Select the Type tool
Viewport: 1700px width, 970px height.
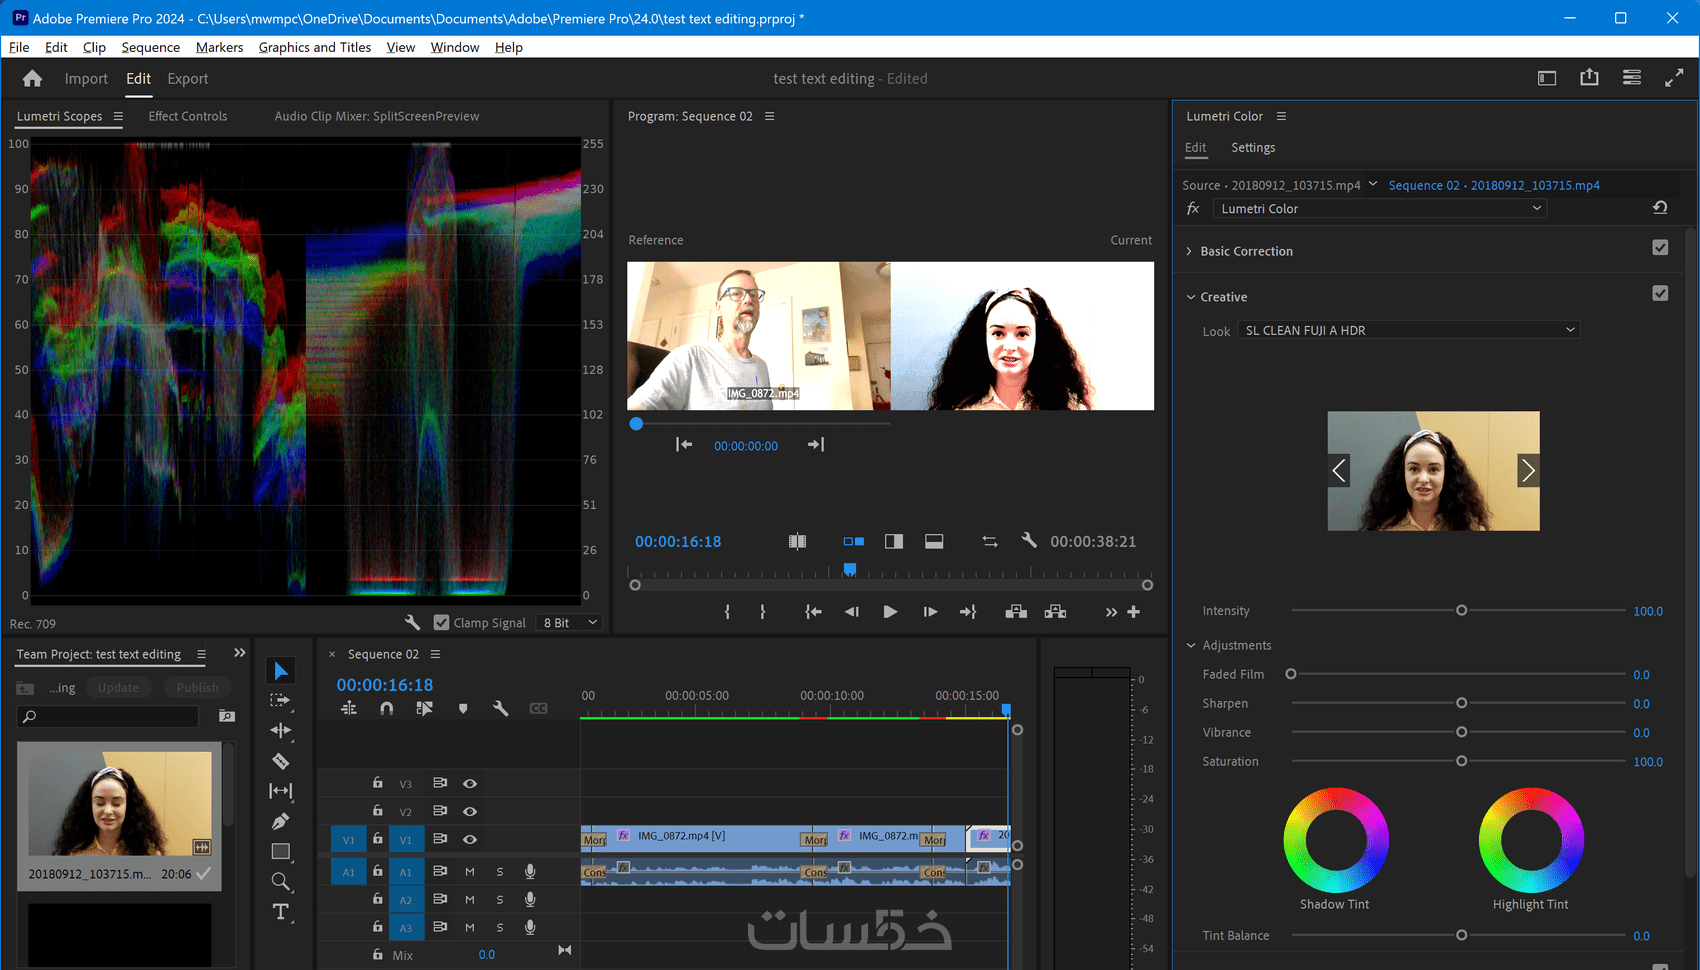[x=281, y=912]
